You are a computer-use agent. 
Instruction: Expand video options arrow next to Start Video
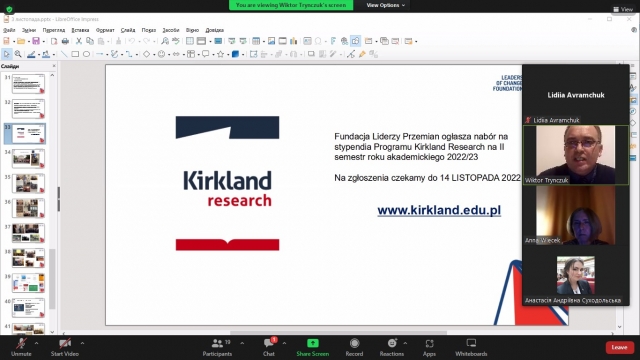coord(82,343)
